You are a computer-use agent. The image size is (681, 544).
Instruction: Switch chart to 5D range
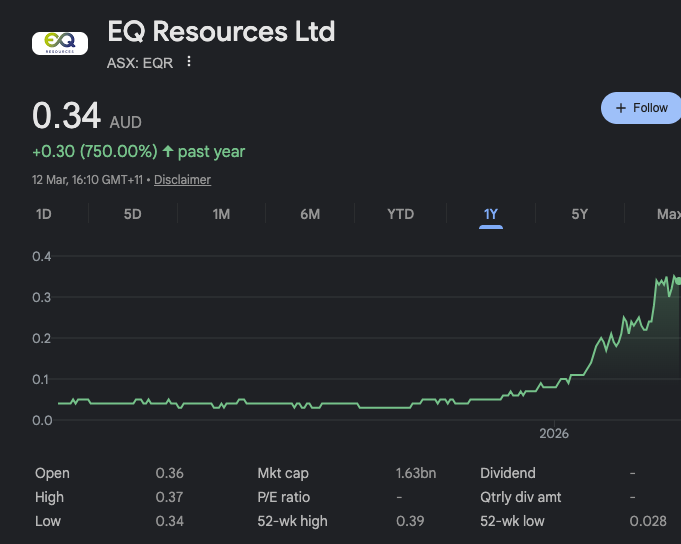pos(132,214)
